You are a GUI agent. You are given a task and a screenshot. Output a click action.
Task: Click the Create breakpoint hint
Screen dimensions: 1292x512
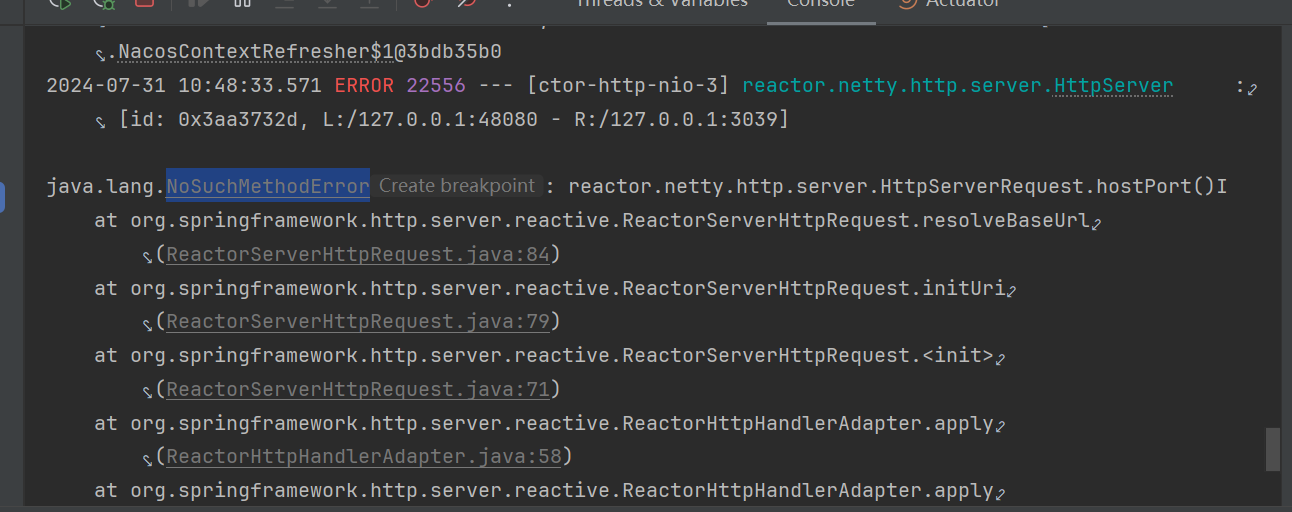pos(457,186)
